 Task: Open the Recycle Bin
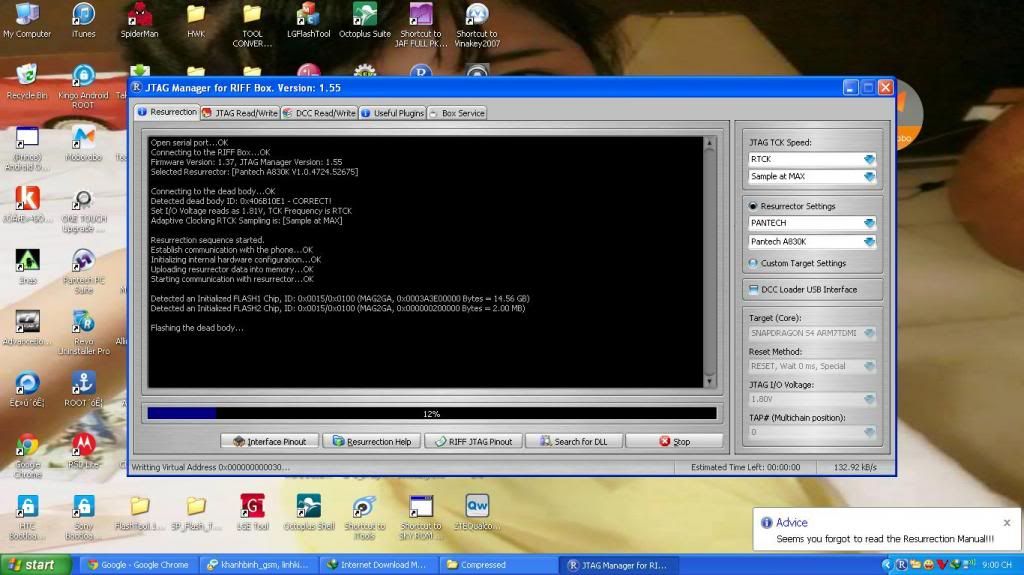point(27,82)
